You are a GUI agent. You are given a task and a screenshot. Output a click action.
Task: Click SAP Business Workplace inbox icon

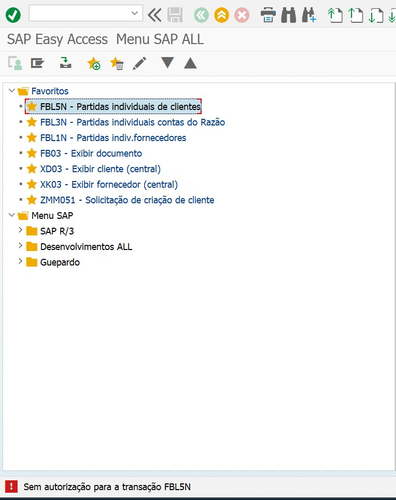(66, 63)
